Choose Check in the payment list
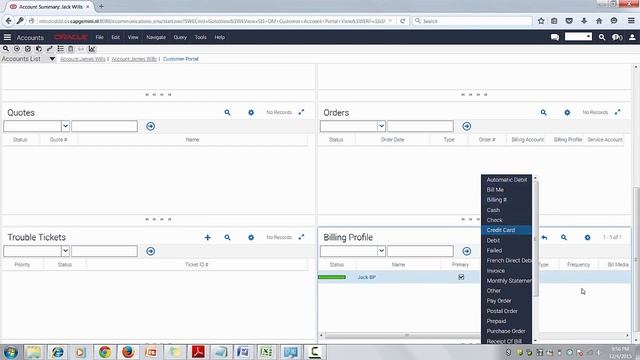640x360 pixels. click(506, 220)
